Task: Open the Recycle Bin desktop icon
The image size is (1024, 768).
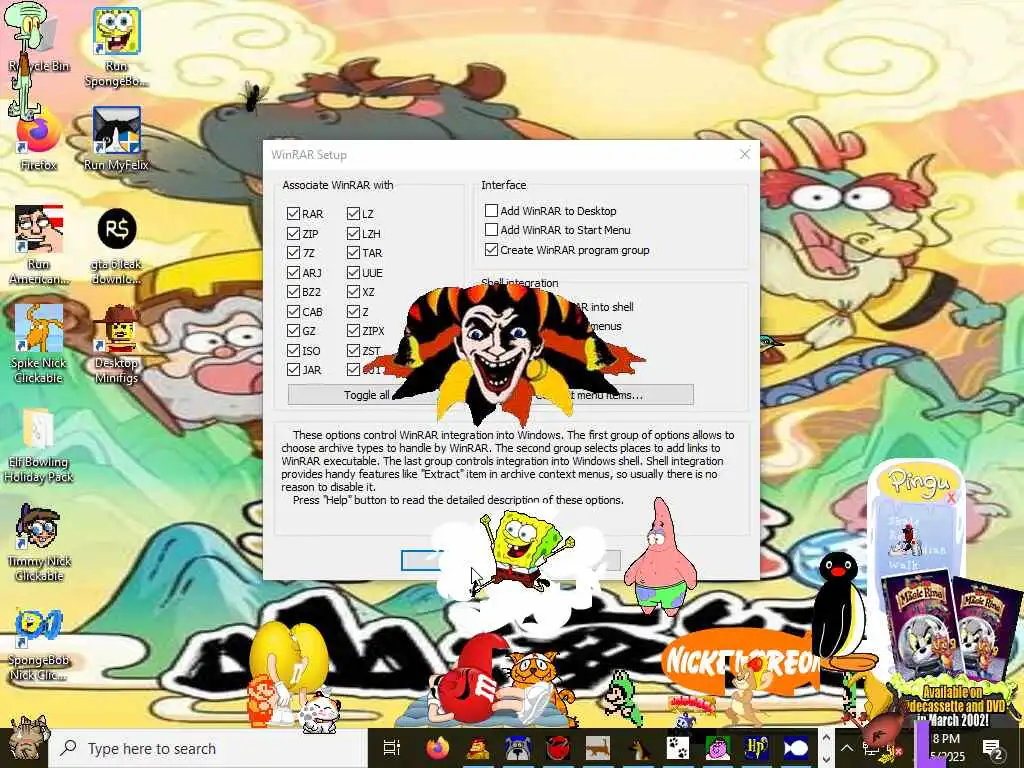Action: click(38, 39)
